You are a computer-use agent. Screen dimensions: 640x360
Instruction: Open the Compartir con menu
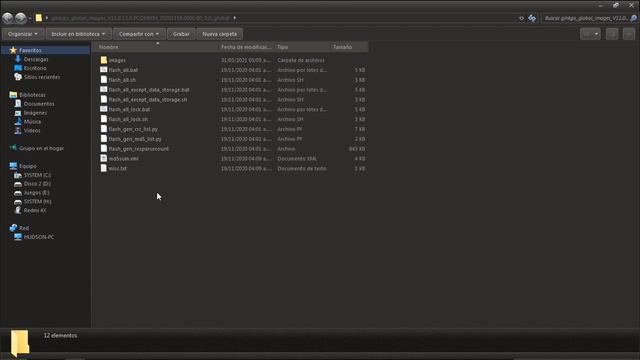click(x=139, y=34)
